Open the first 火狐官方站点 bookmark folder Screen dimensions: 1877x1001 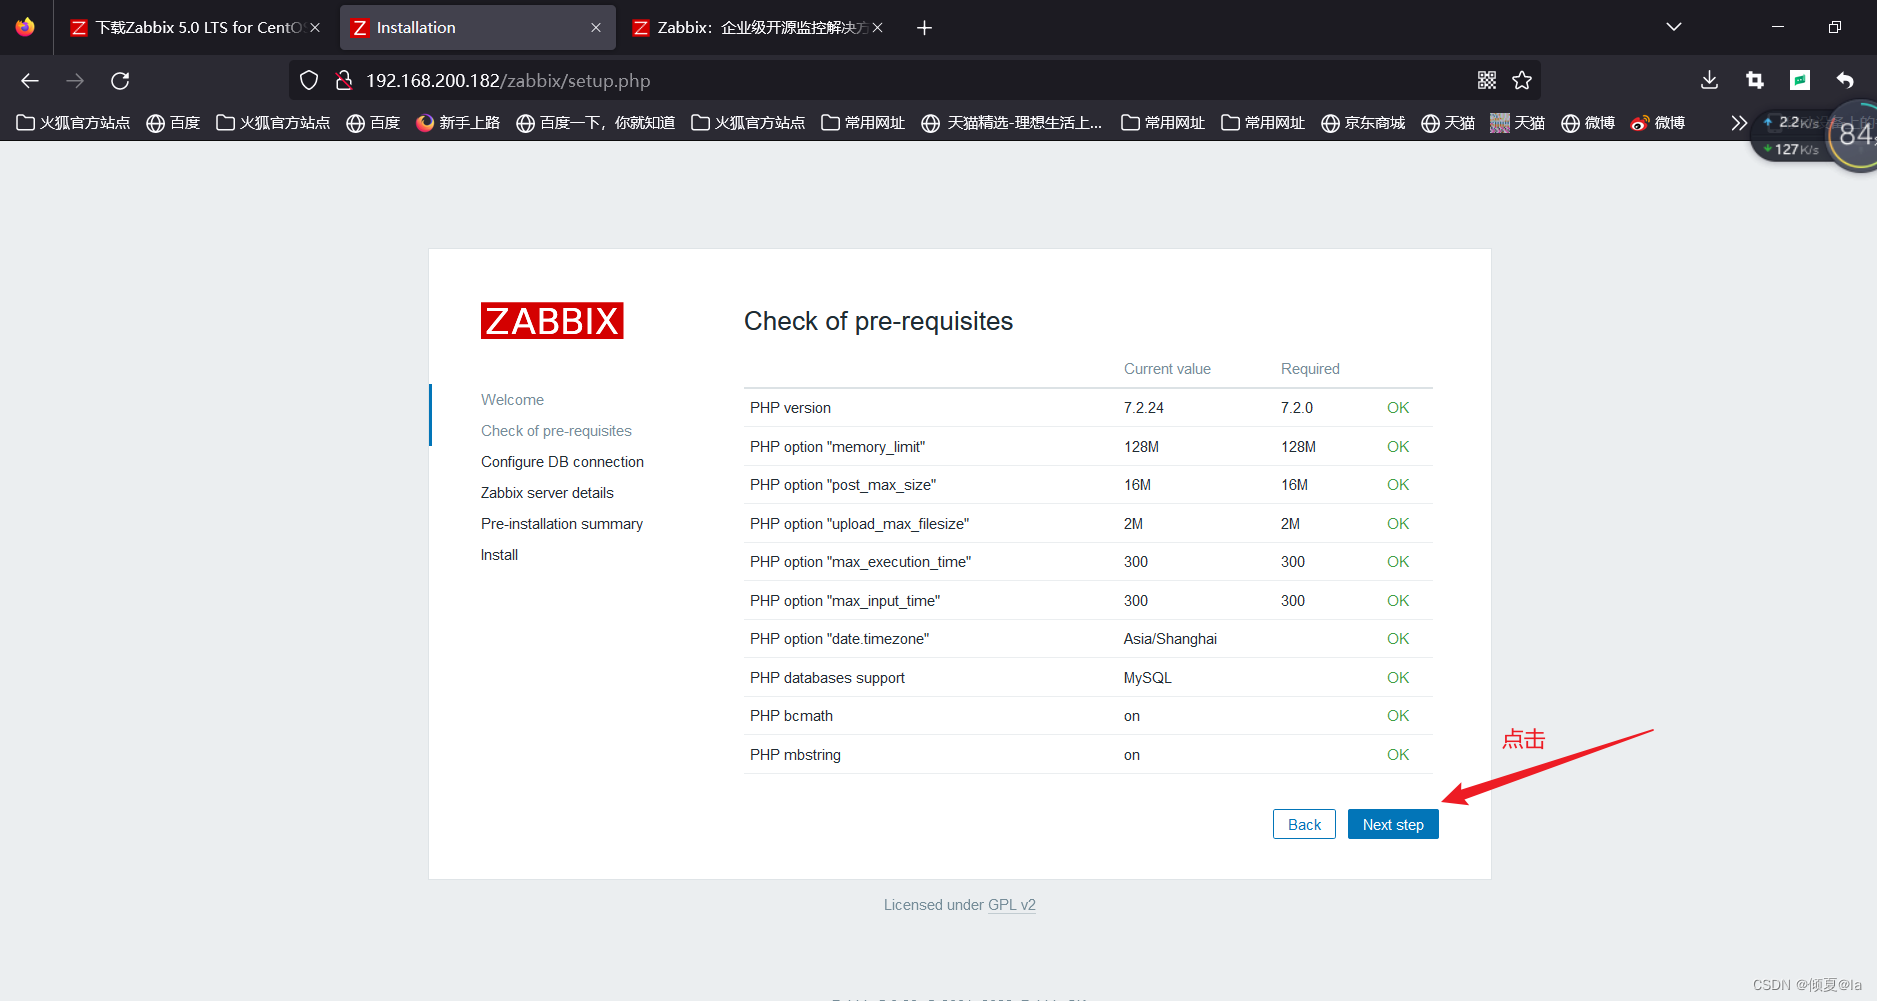(73, 123)
